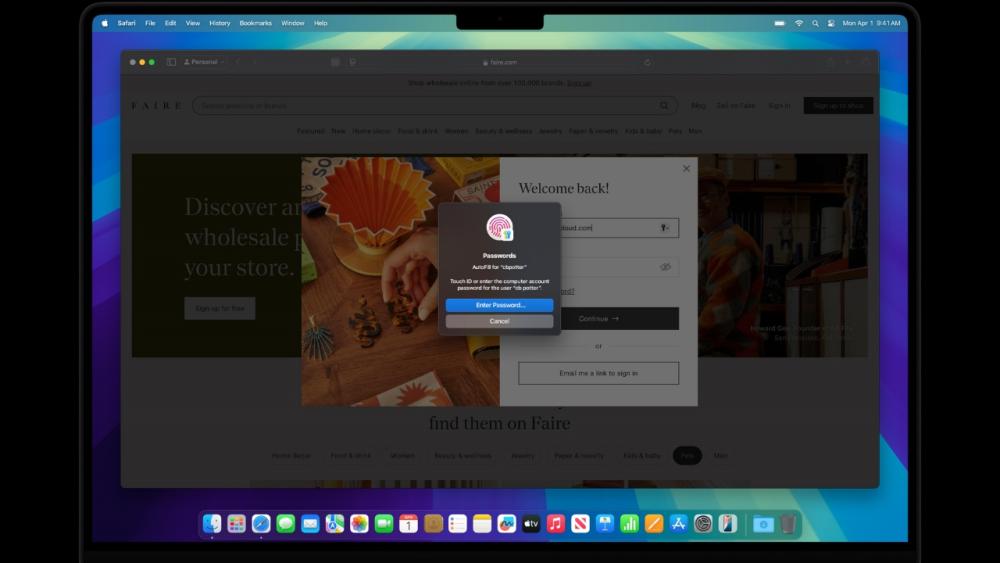Screen dimensions: 1000x563
Task: Click the Sell on Faire link
Action: 736,106
